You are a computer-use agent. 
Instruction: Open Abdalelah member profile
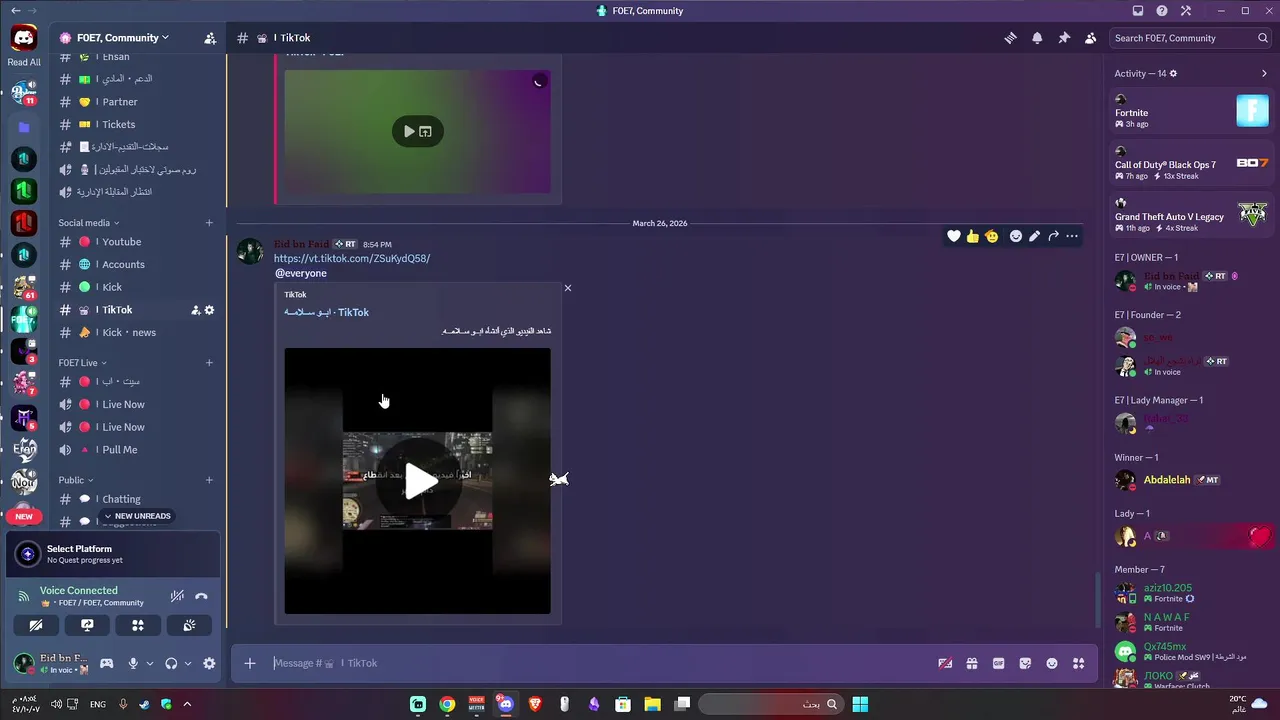(x=1192, y=480)
